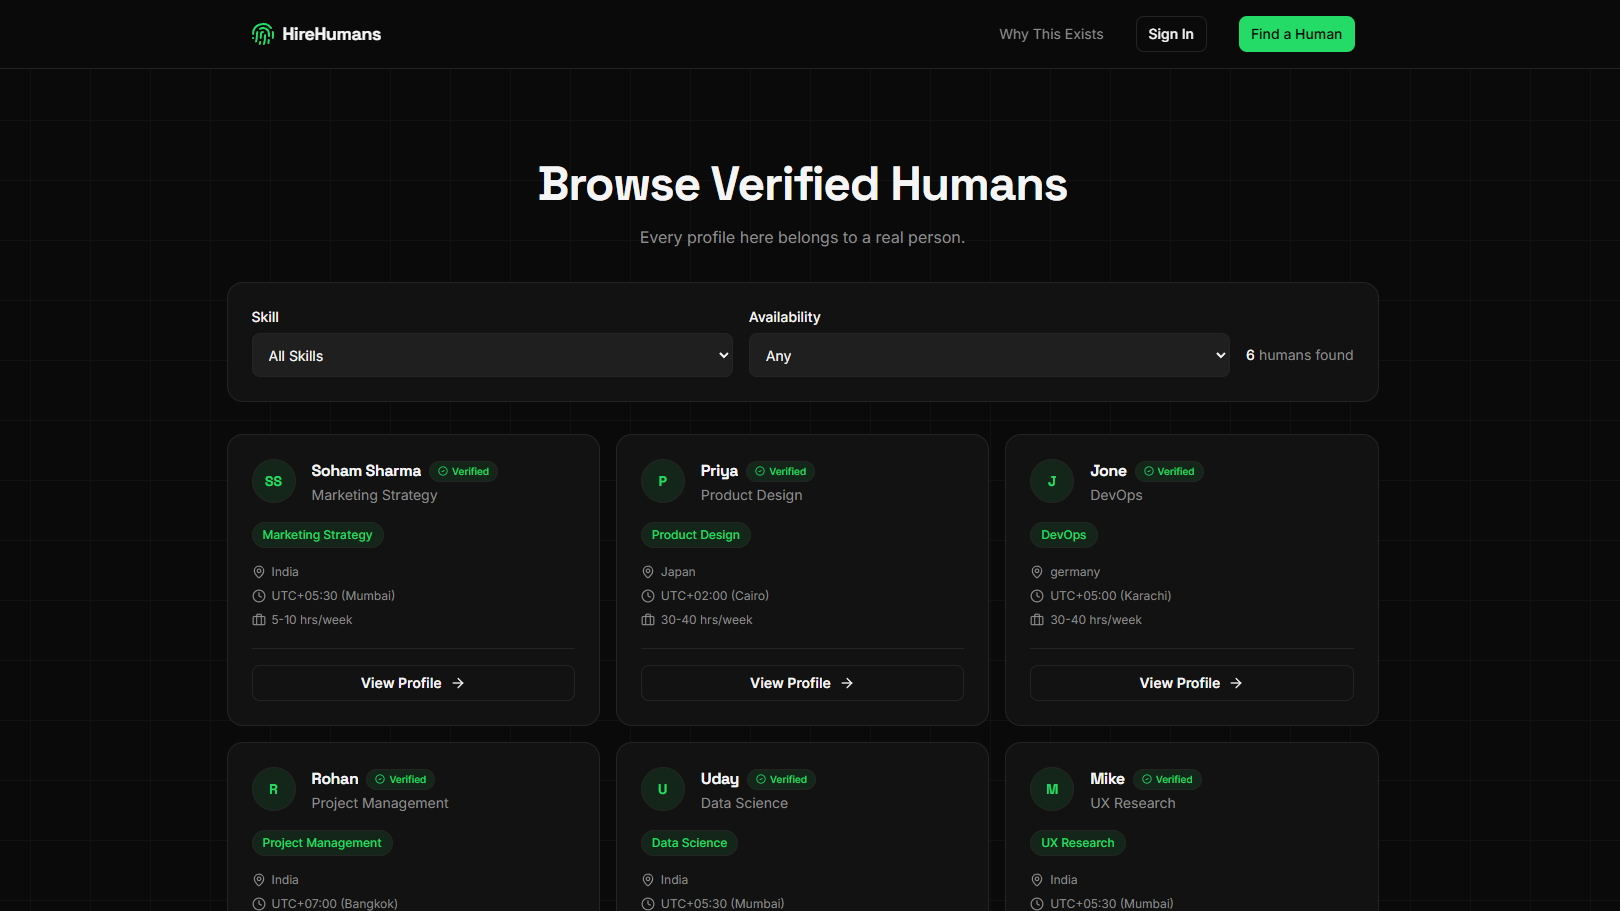Click the Marketing Strategy tag on Soham's card
The image size is (1620, 911).
pyautogui.click(x=317, y=534)
